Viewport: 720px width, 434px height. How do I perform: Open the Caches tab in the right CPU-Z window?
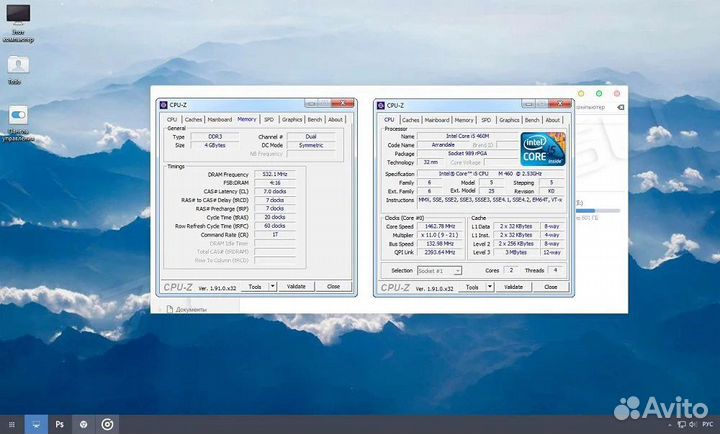click(411, 120)
